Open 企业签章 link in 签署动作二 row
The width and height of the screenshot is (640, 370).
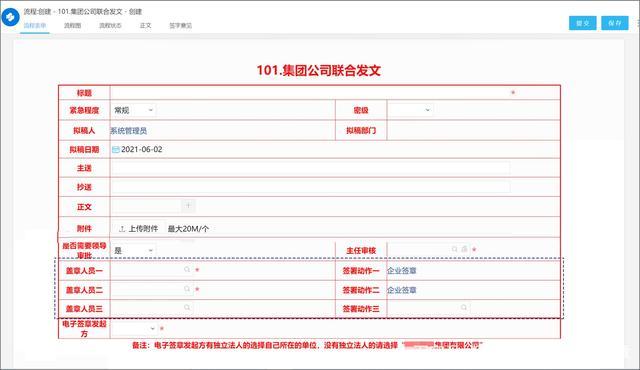point(402,290)
